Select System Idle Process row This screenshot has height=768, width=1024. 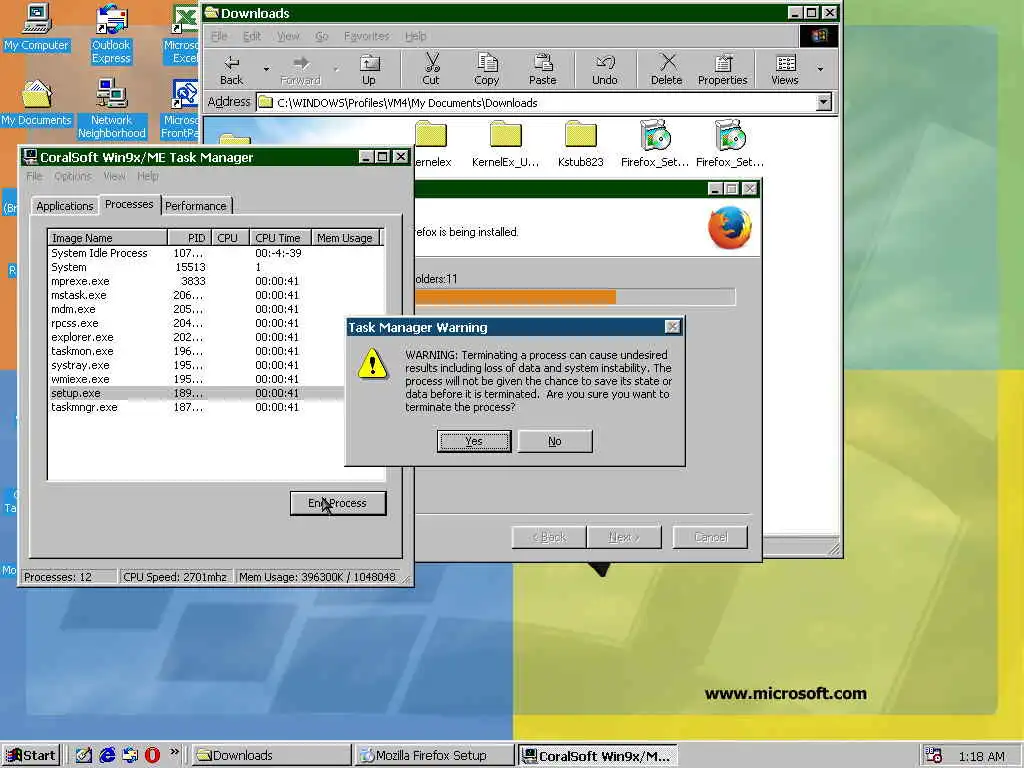click(x=216, y=253)
